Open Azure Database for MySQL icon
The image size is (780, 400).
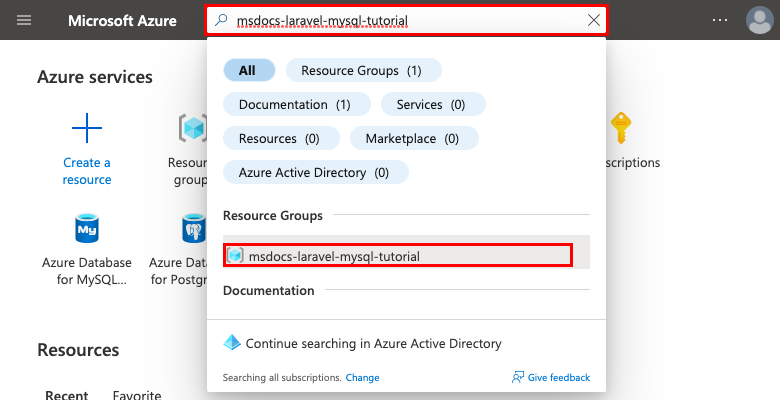click(x=87, y=228)
